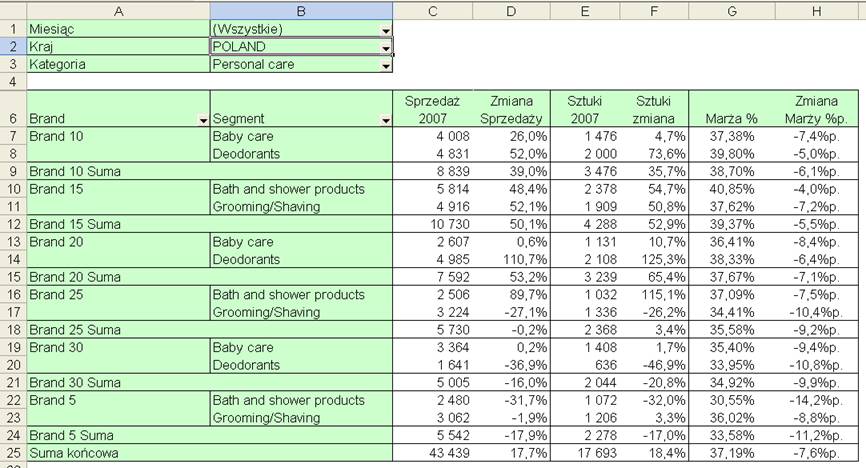Click the Brand 15 label cell
Screen dimensions: 866x468
(118, 189)
